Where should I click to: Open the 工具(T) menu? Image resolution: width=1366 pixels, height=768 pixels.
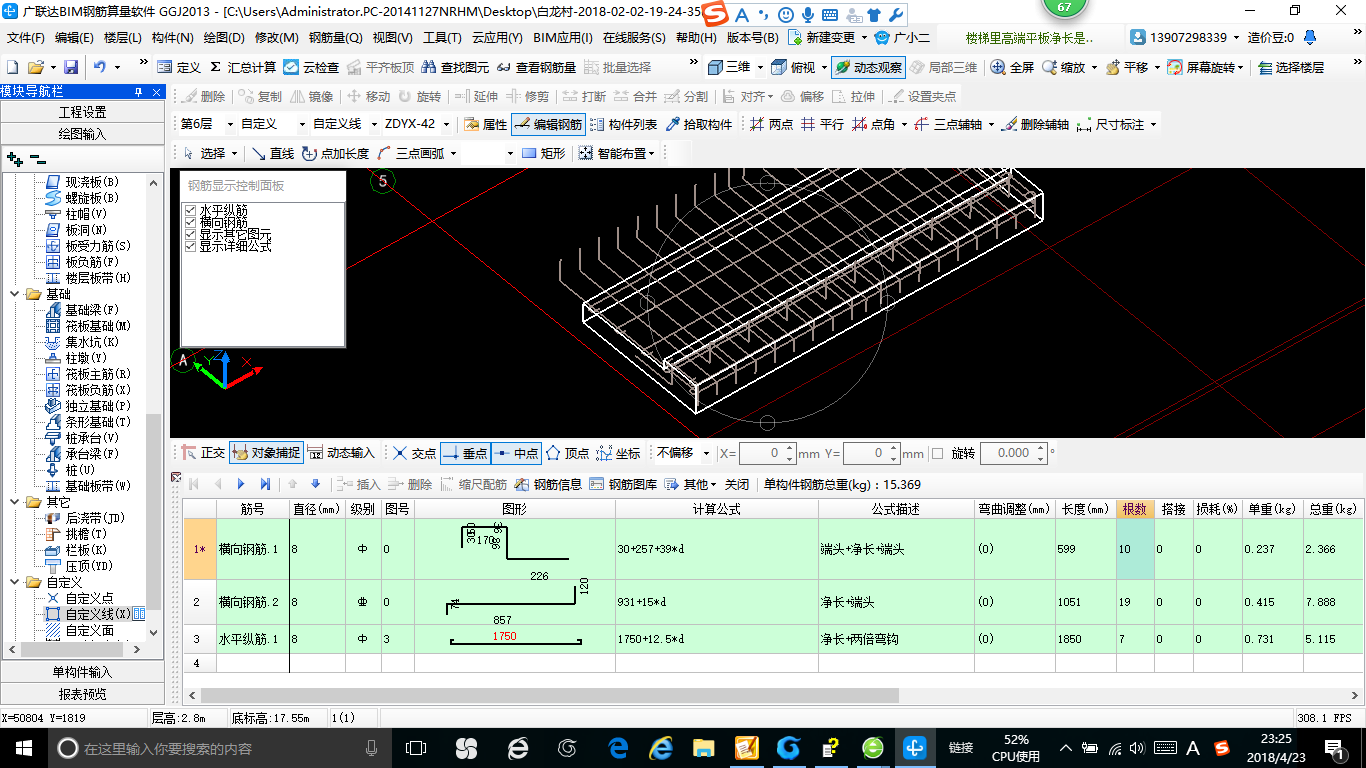point(443,38)
